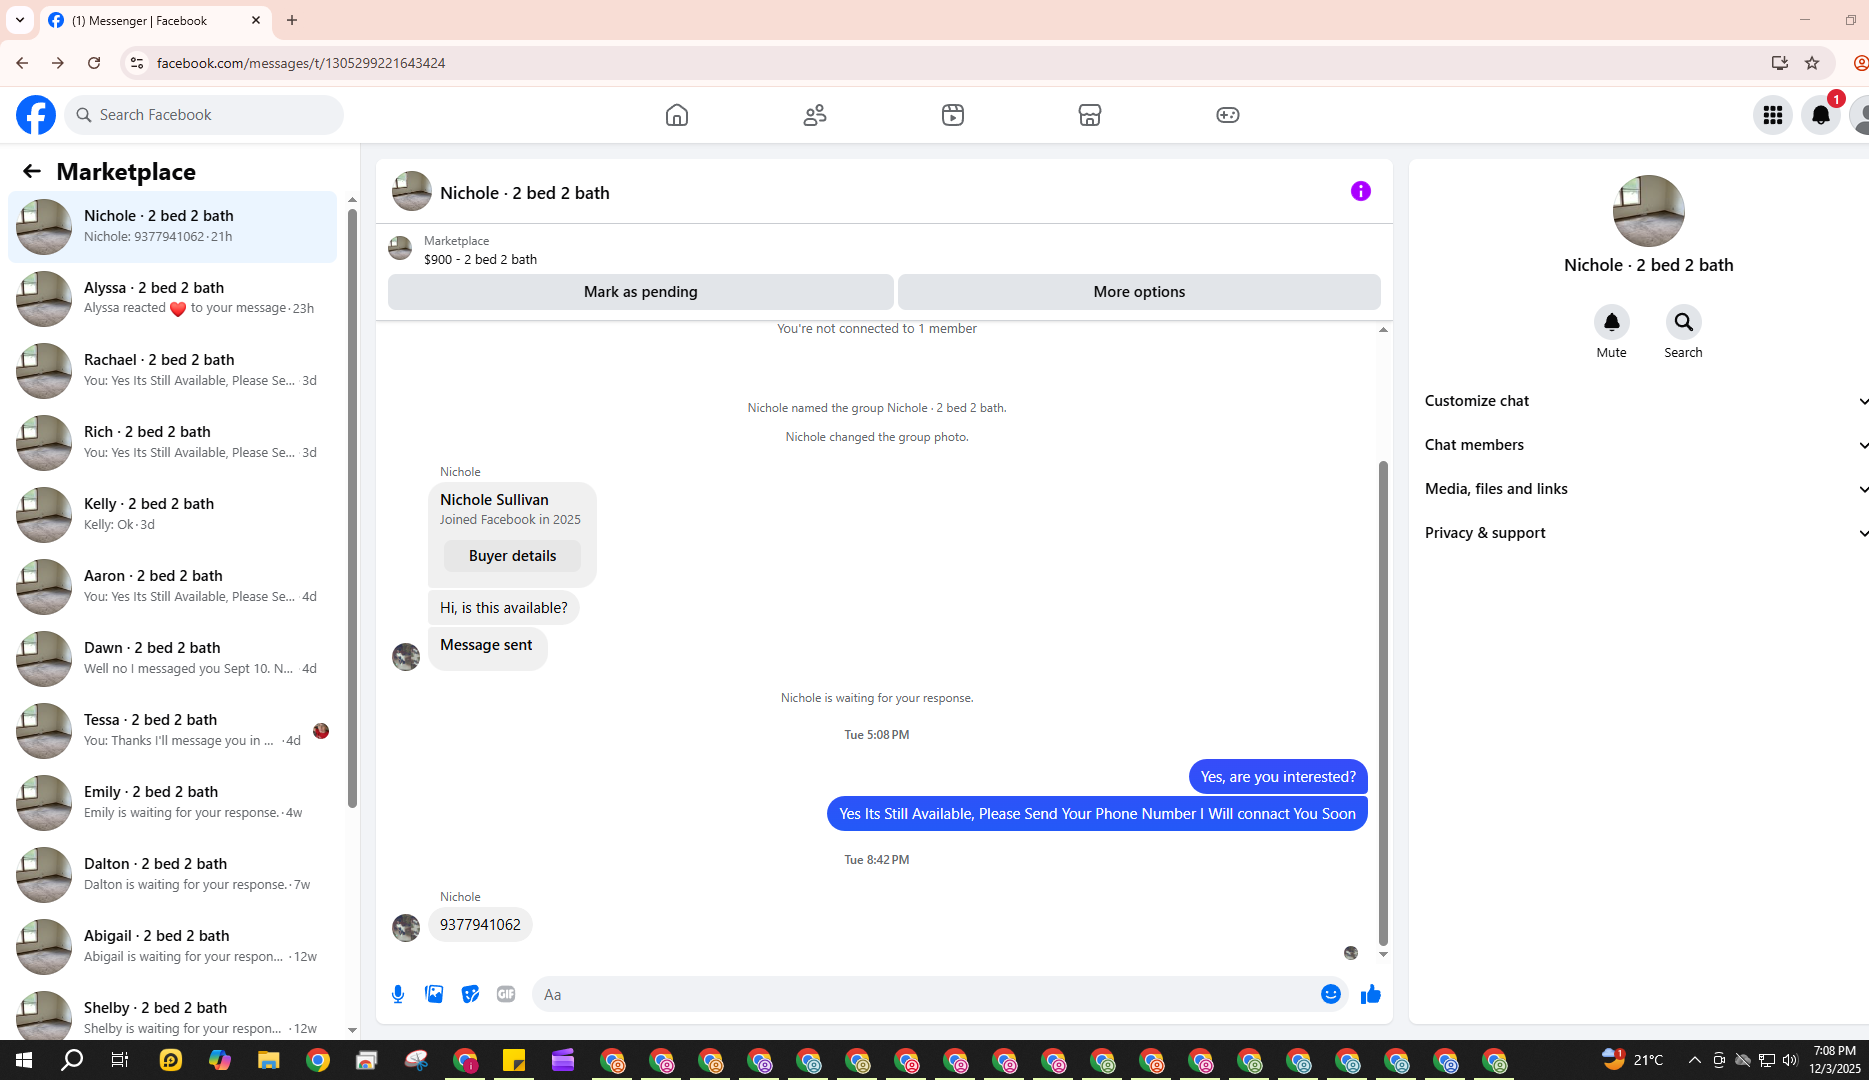Show hidden system tray icons
Image resolution: width=1869 pixels, height=1080 pixels.
click(1694, 1060)
